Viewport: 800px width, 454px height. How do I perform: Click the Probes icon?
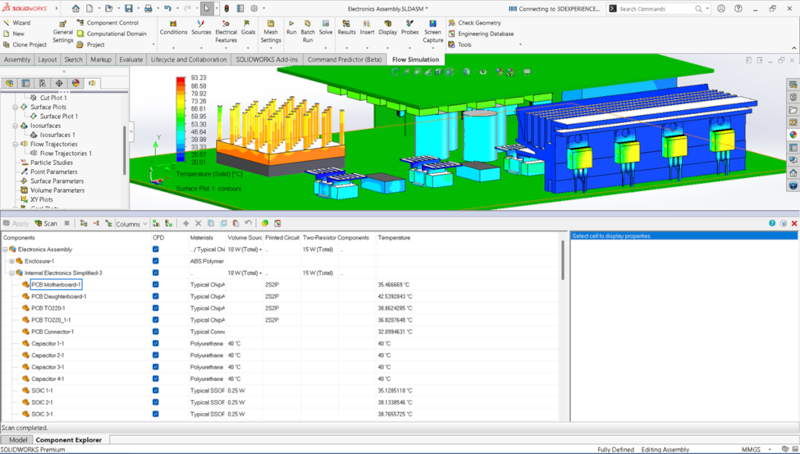pyautogui.click(x=408, y=30)
